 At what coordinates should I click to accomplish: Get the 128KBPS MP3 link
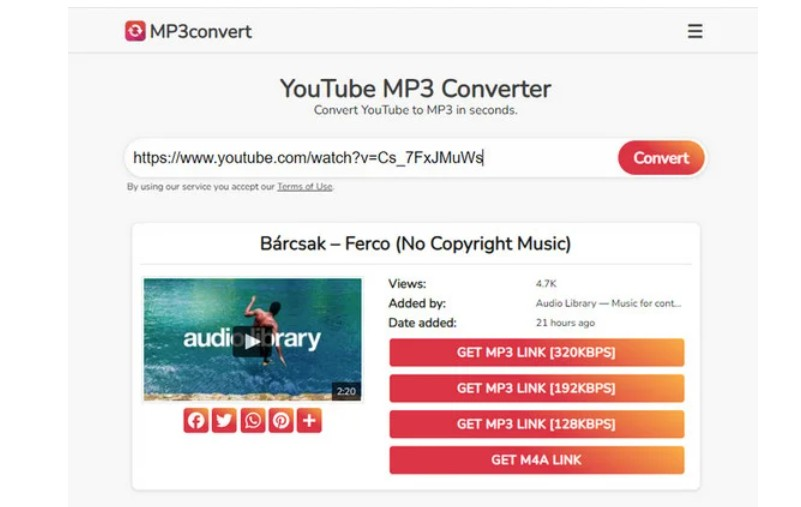[x=536, y=424]
